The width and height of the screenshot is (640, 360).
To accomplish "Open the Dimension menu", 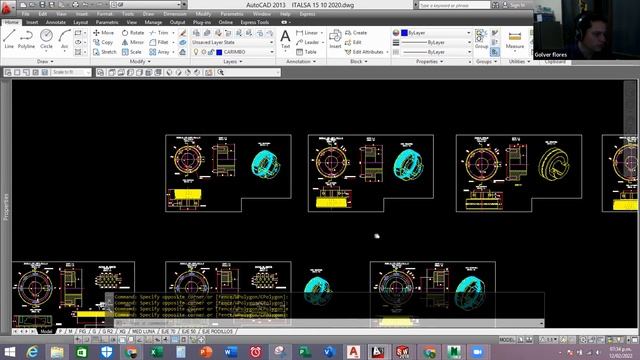I will 175,14.
